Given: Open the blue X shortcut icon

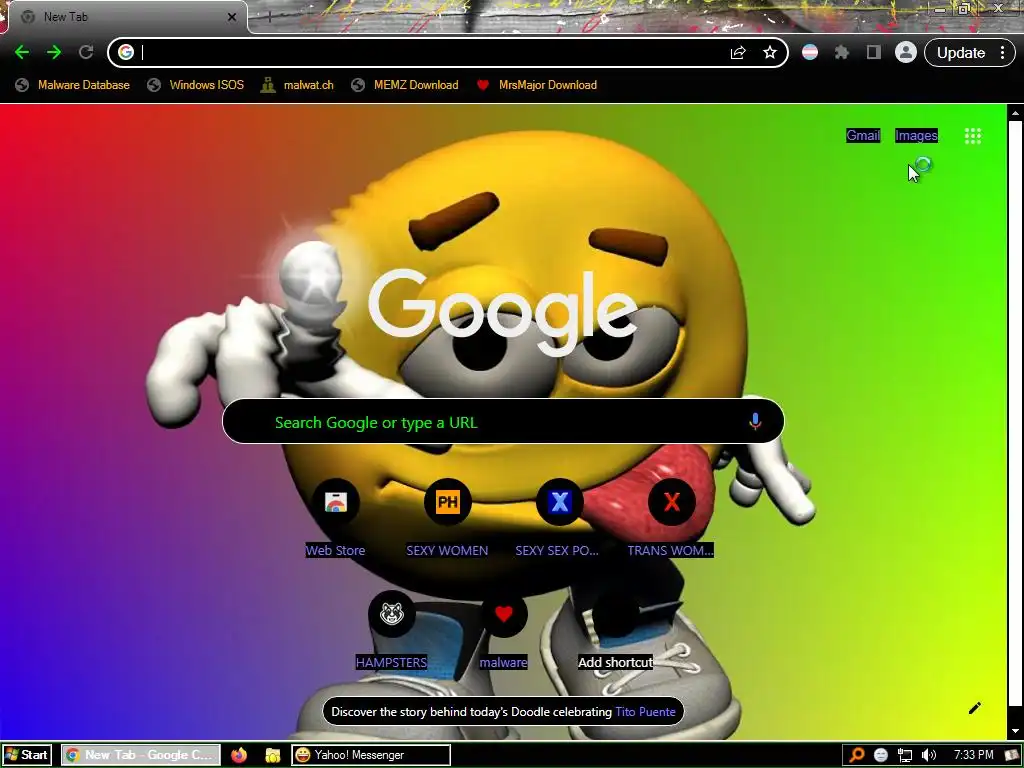Looking at the screenshot, I should (559, 502).
